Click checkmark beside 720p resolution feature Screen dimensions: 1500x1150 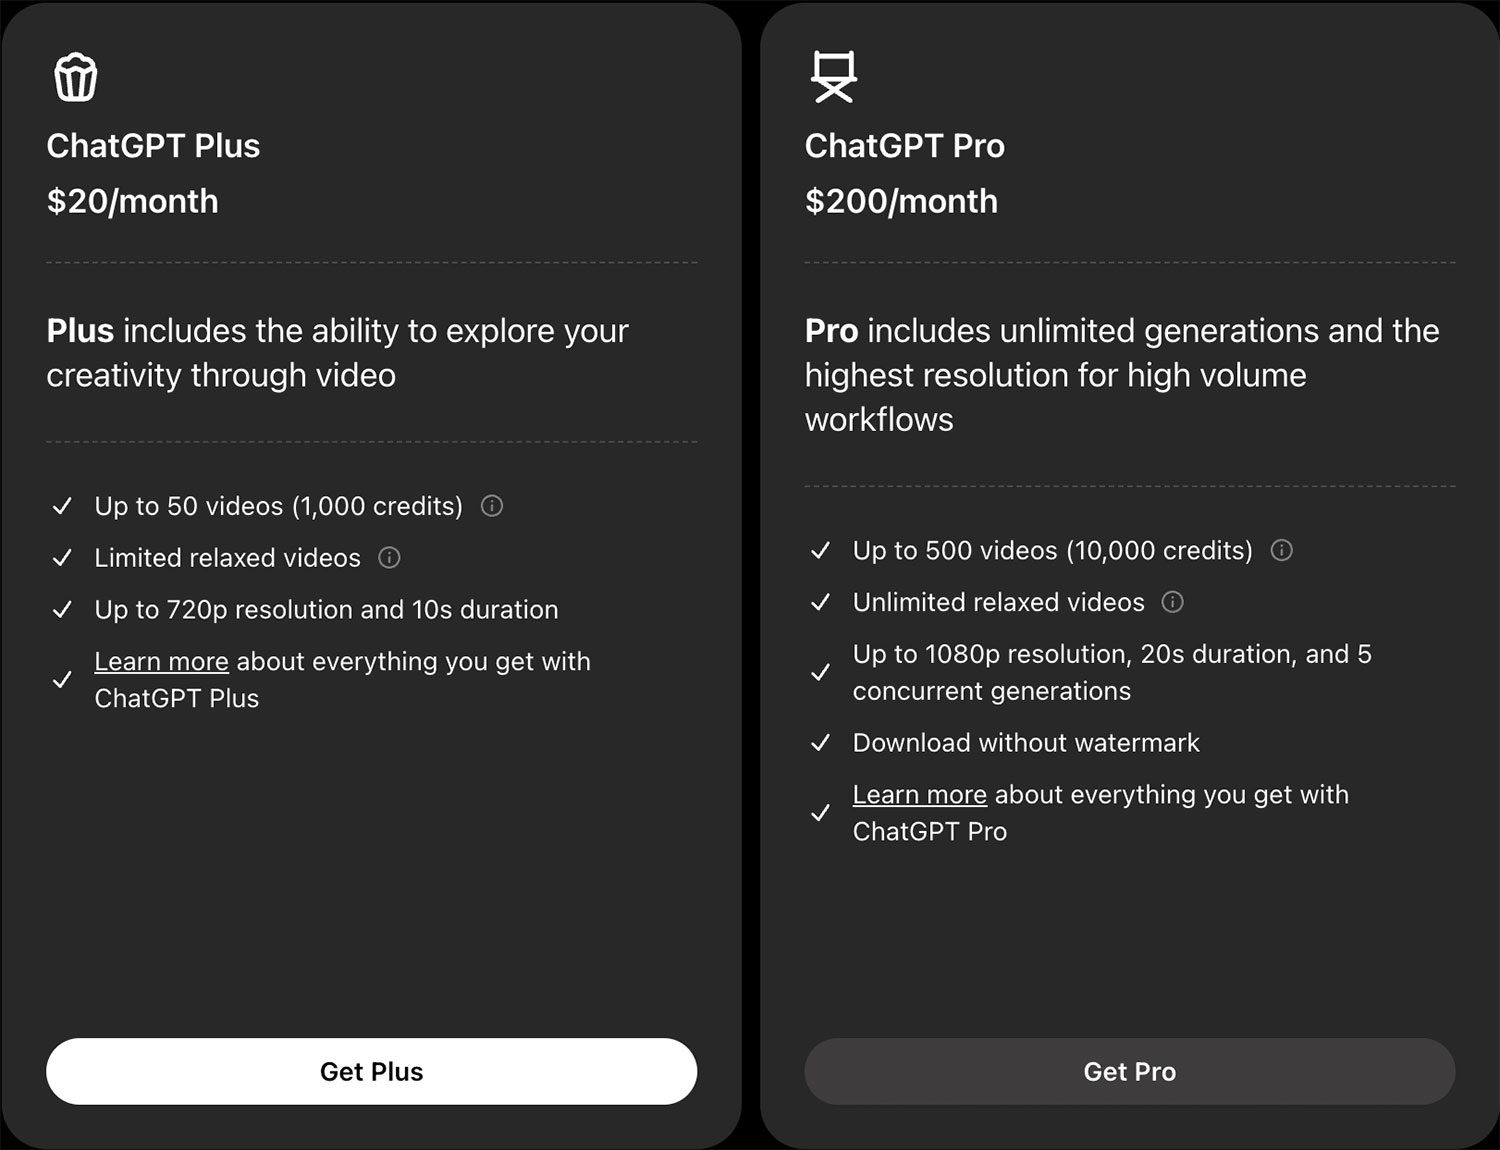tap(62, 610)
